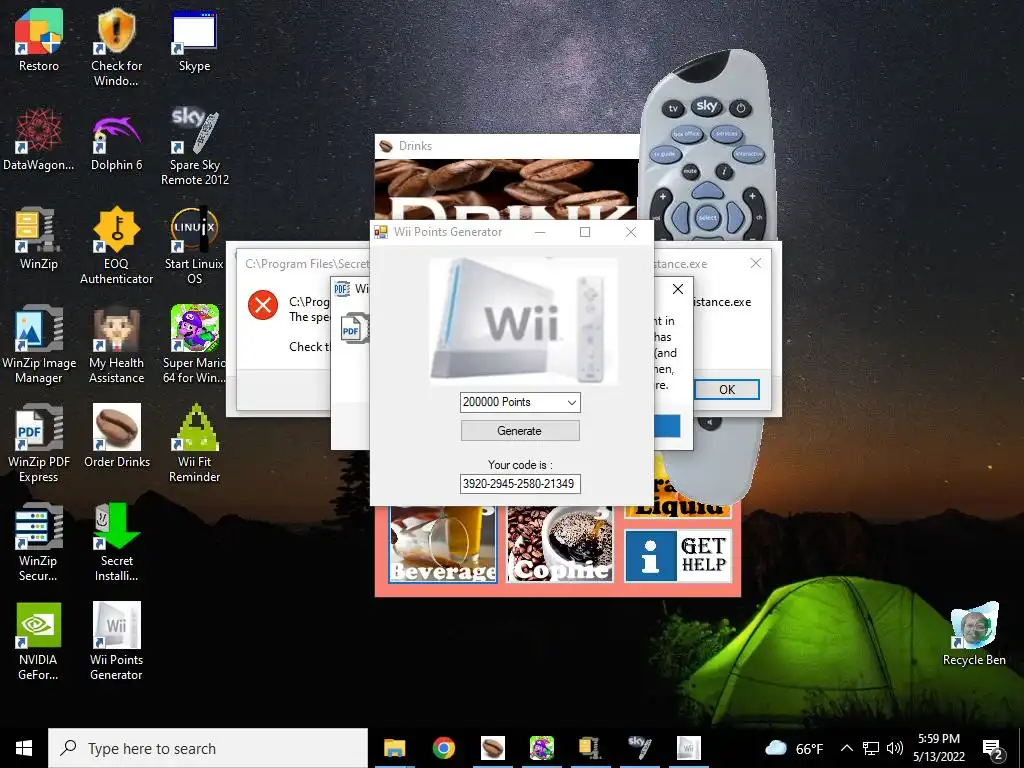Viewport: 1024px width, 768px height.
Task: Open the Wii Fit Reminder shortcut
Action: [x=194, y=444]
